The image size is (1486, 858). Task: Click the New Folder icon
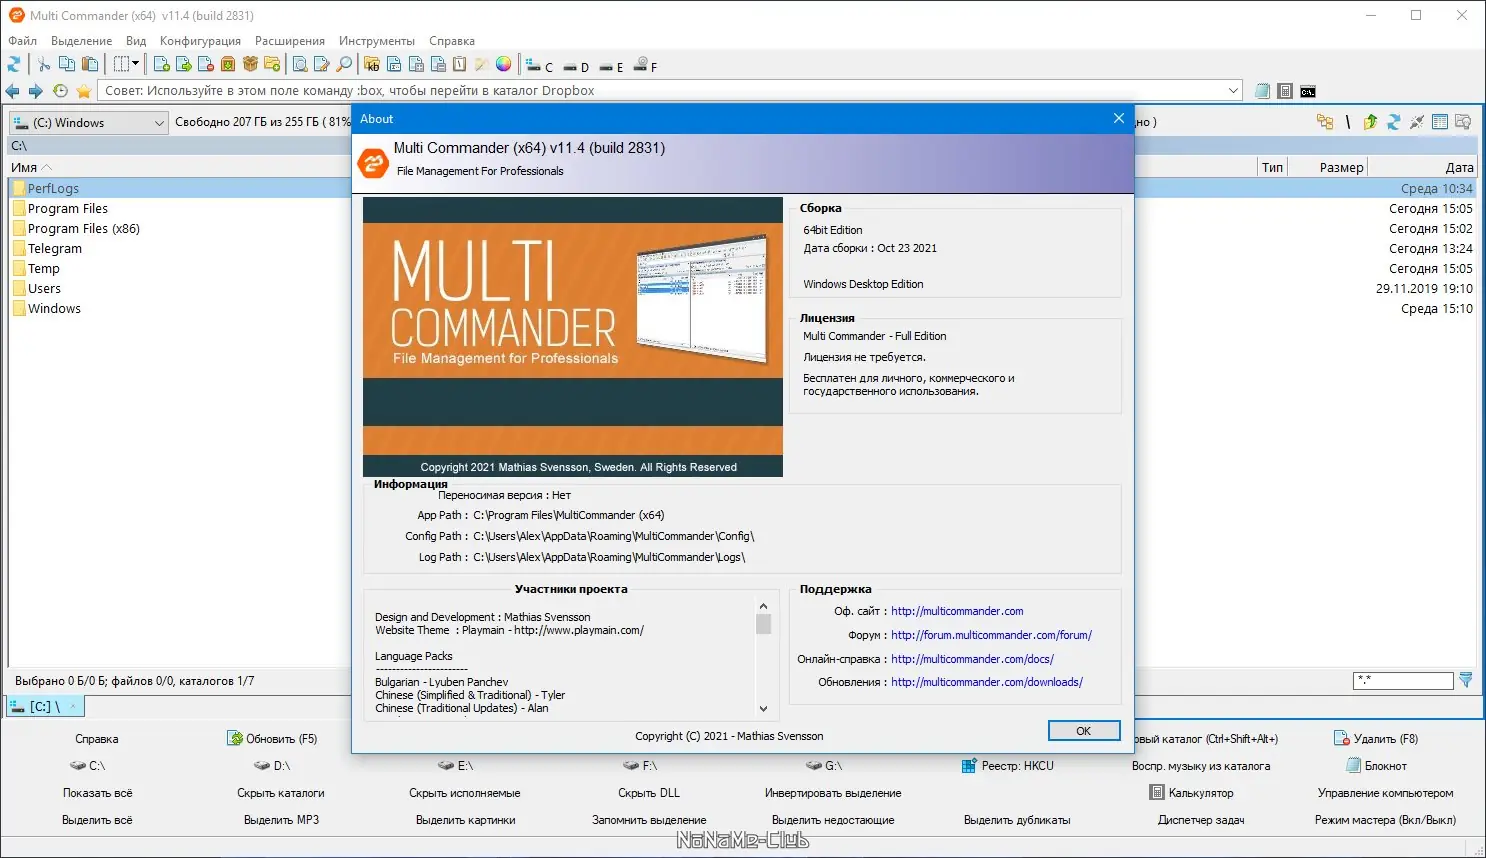[x=272, y=64]
